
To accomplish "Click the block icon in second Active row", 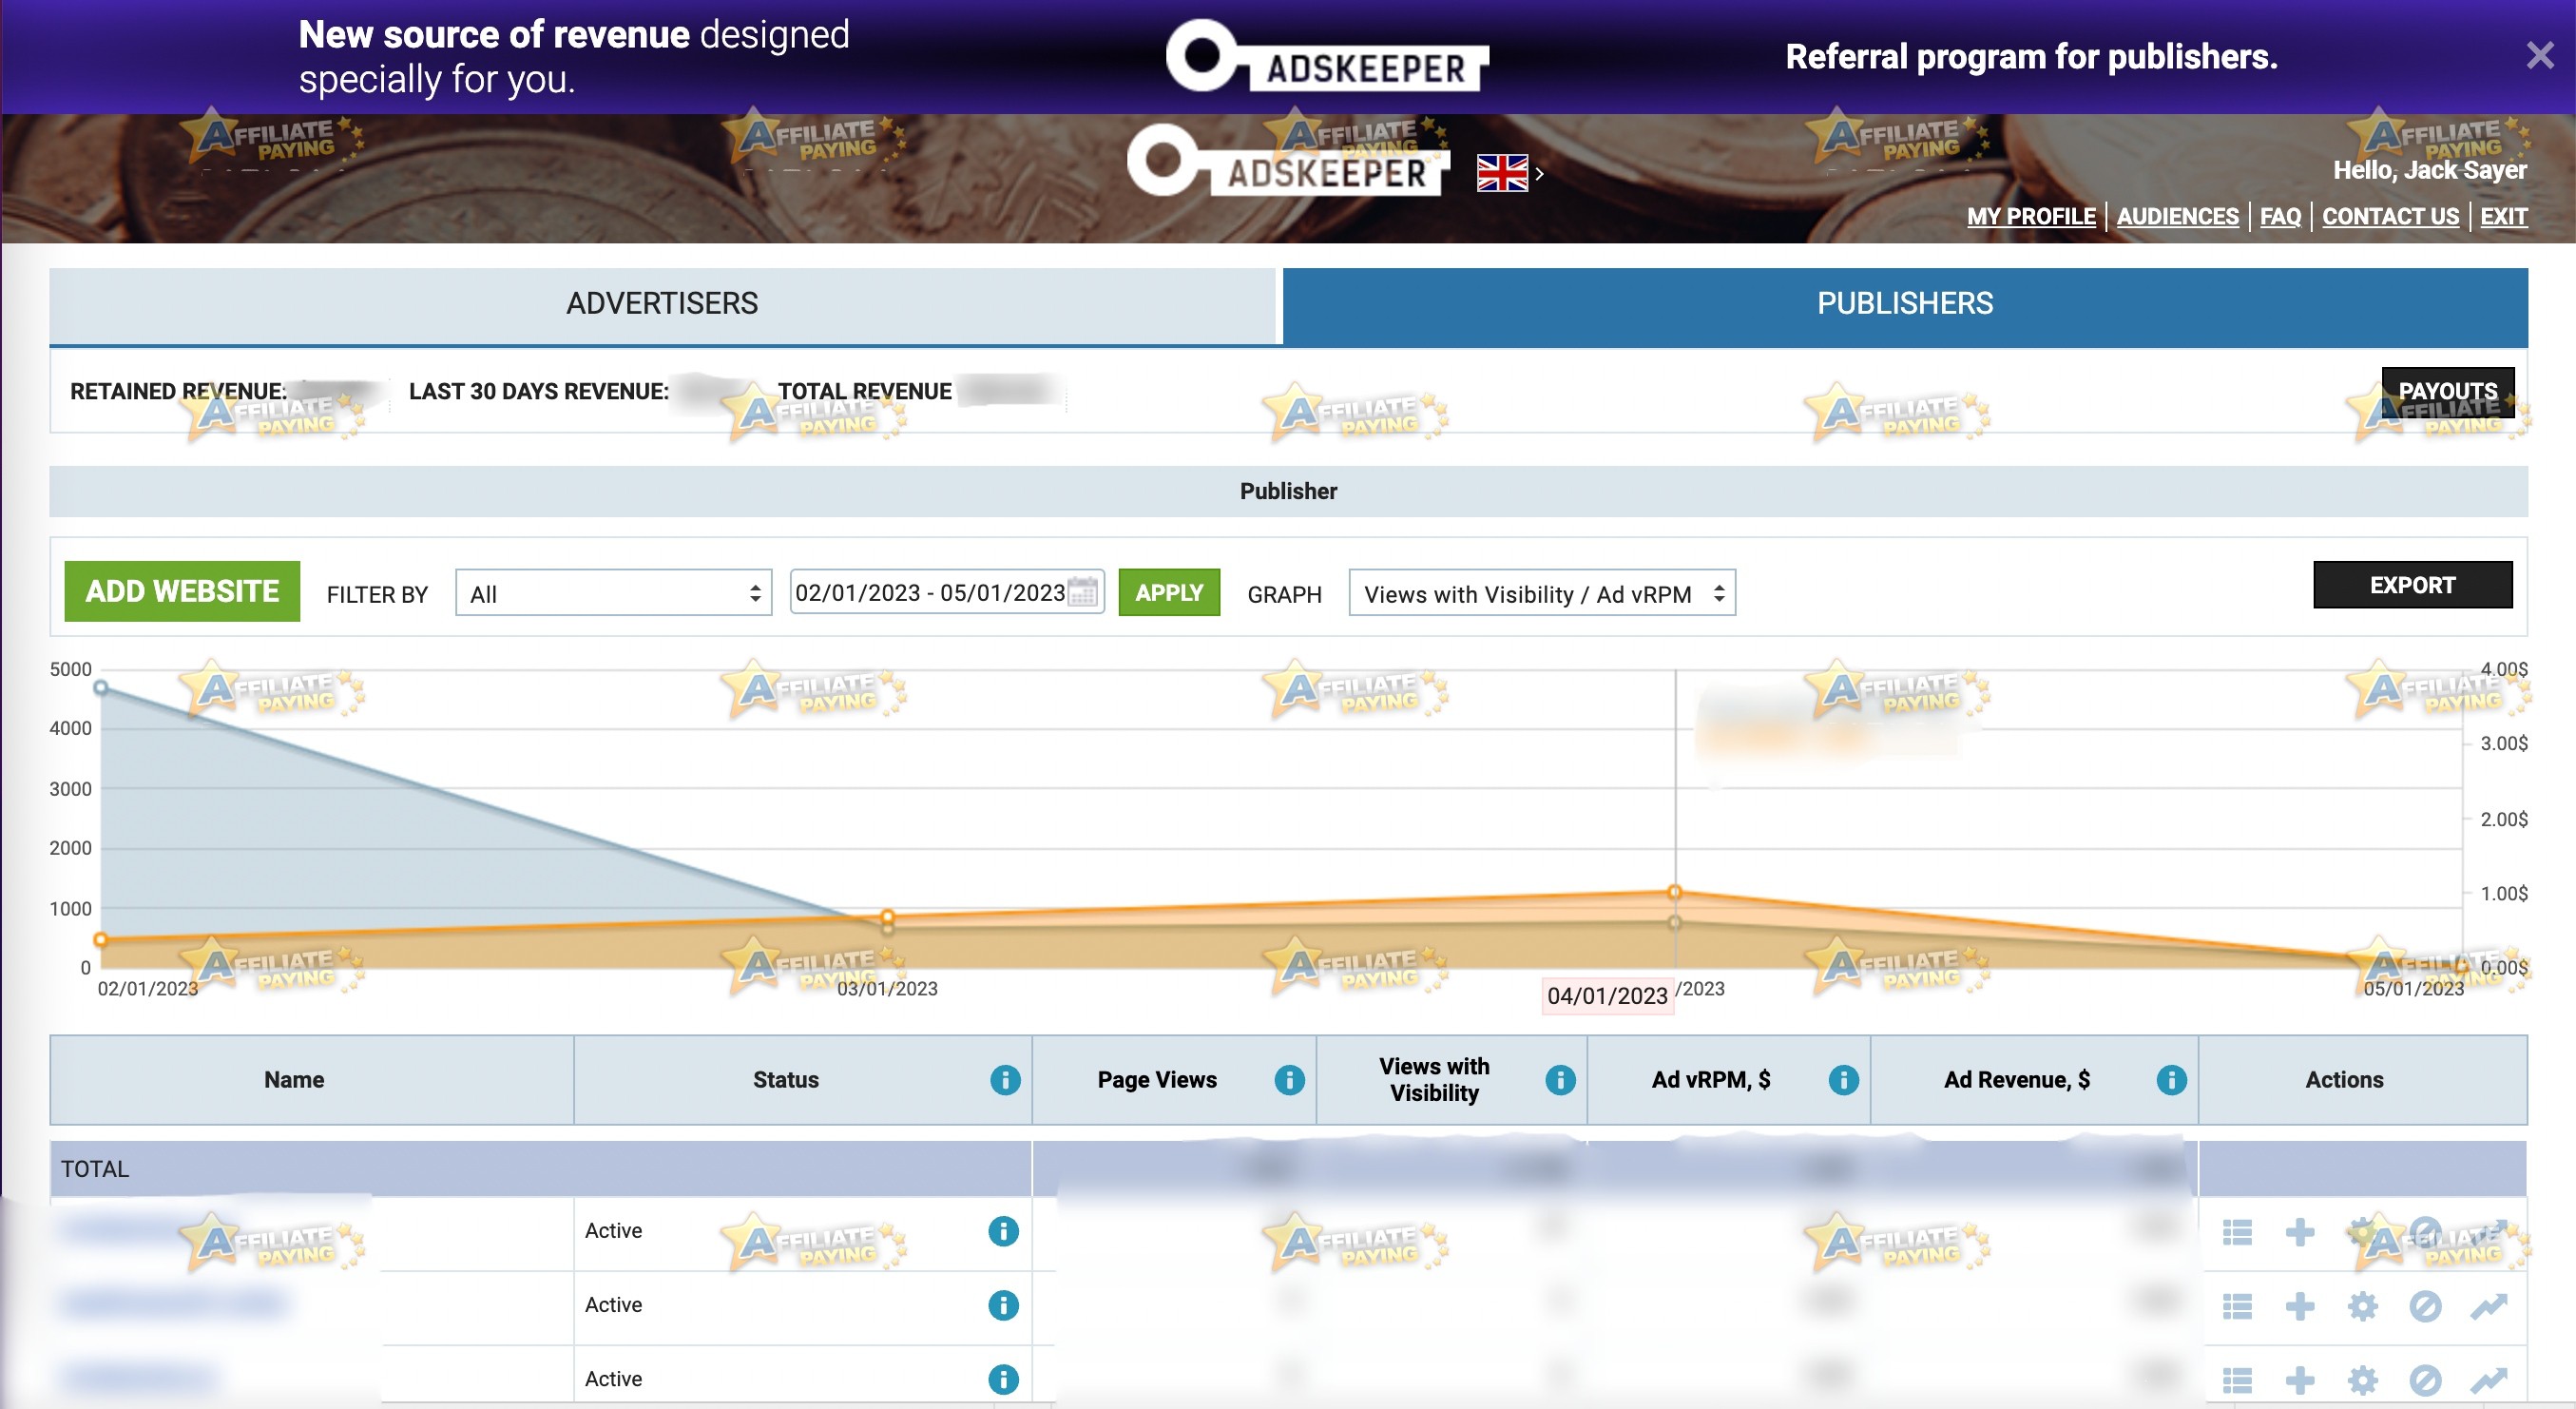I will (x=2425, y=1306).
